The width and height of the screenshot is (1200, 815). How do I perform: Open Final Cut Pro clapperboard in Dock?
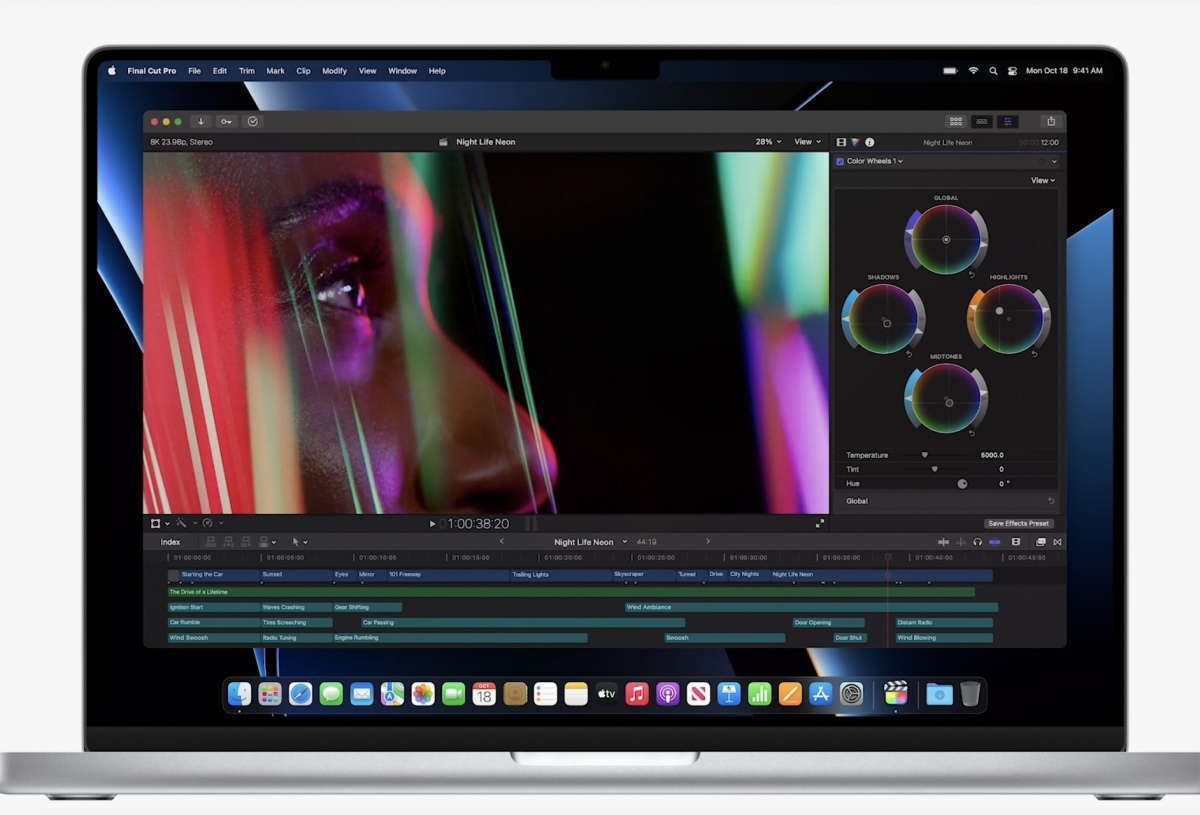point(896,693)
